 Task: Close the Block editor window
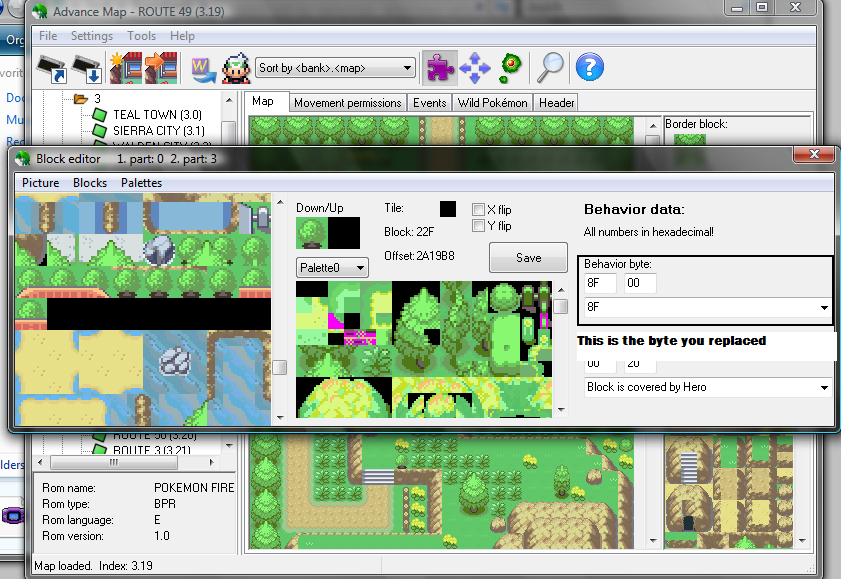[x=814, y=154]
